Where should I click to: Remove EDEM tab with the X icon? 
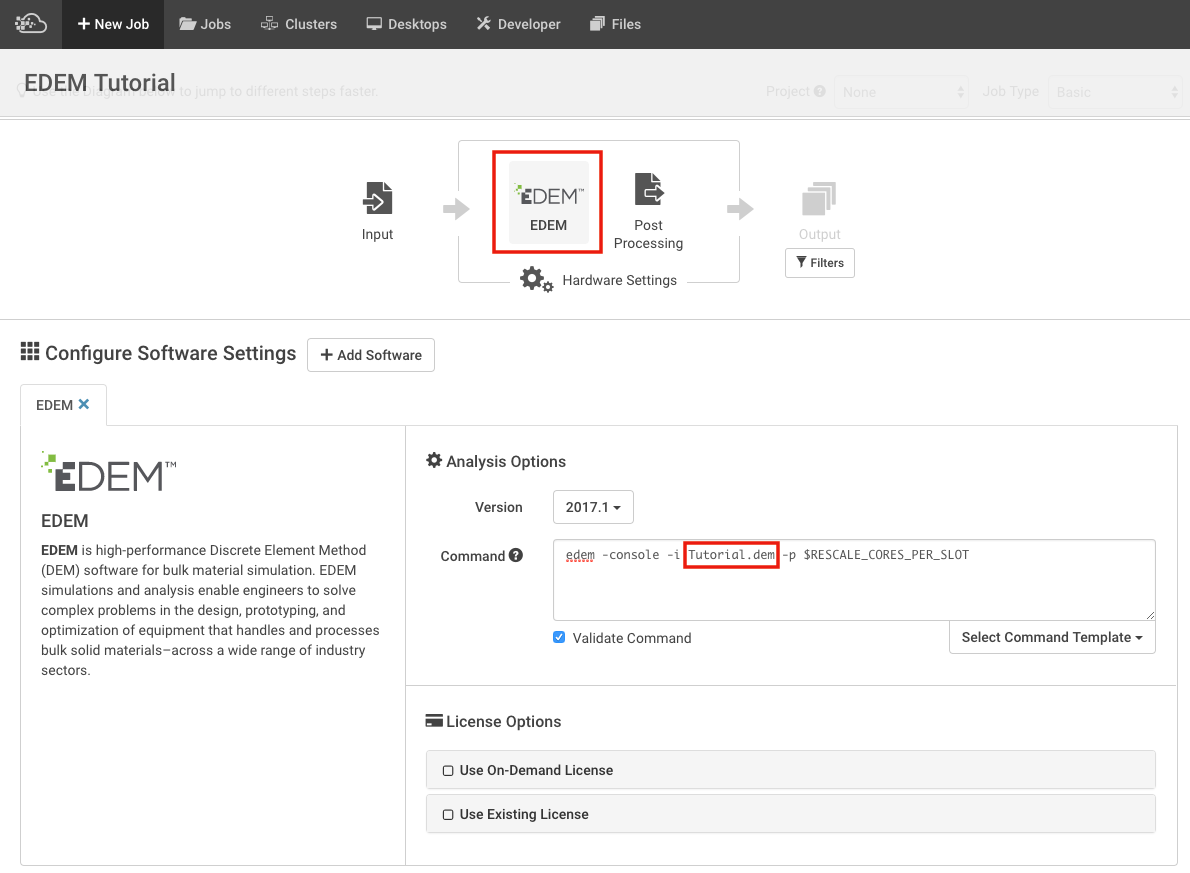pyautogui.click(x=83, y=405)
